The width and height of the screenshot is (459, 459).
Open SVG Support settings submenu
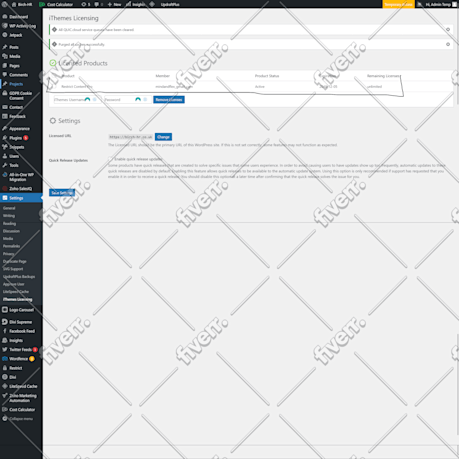(13, 269)
